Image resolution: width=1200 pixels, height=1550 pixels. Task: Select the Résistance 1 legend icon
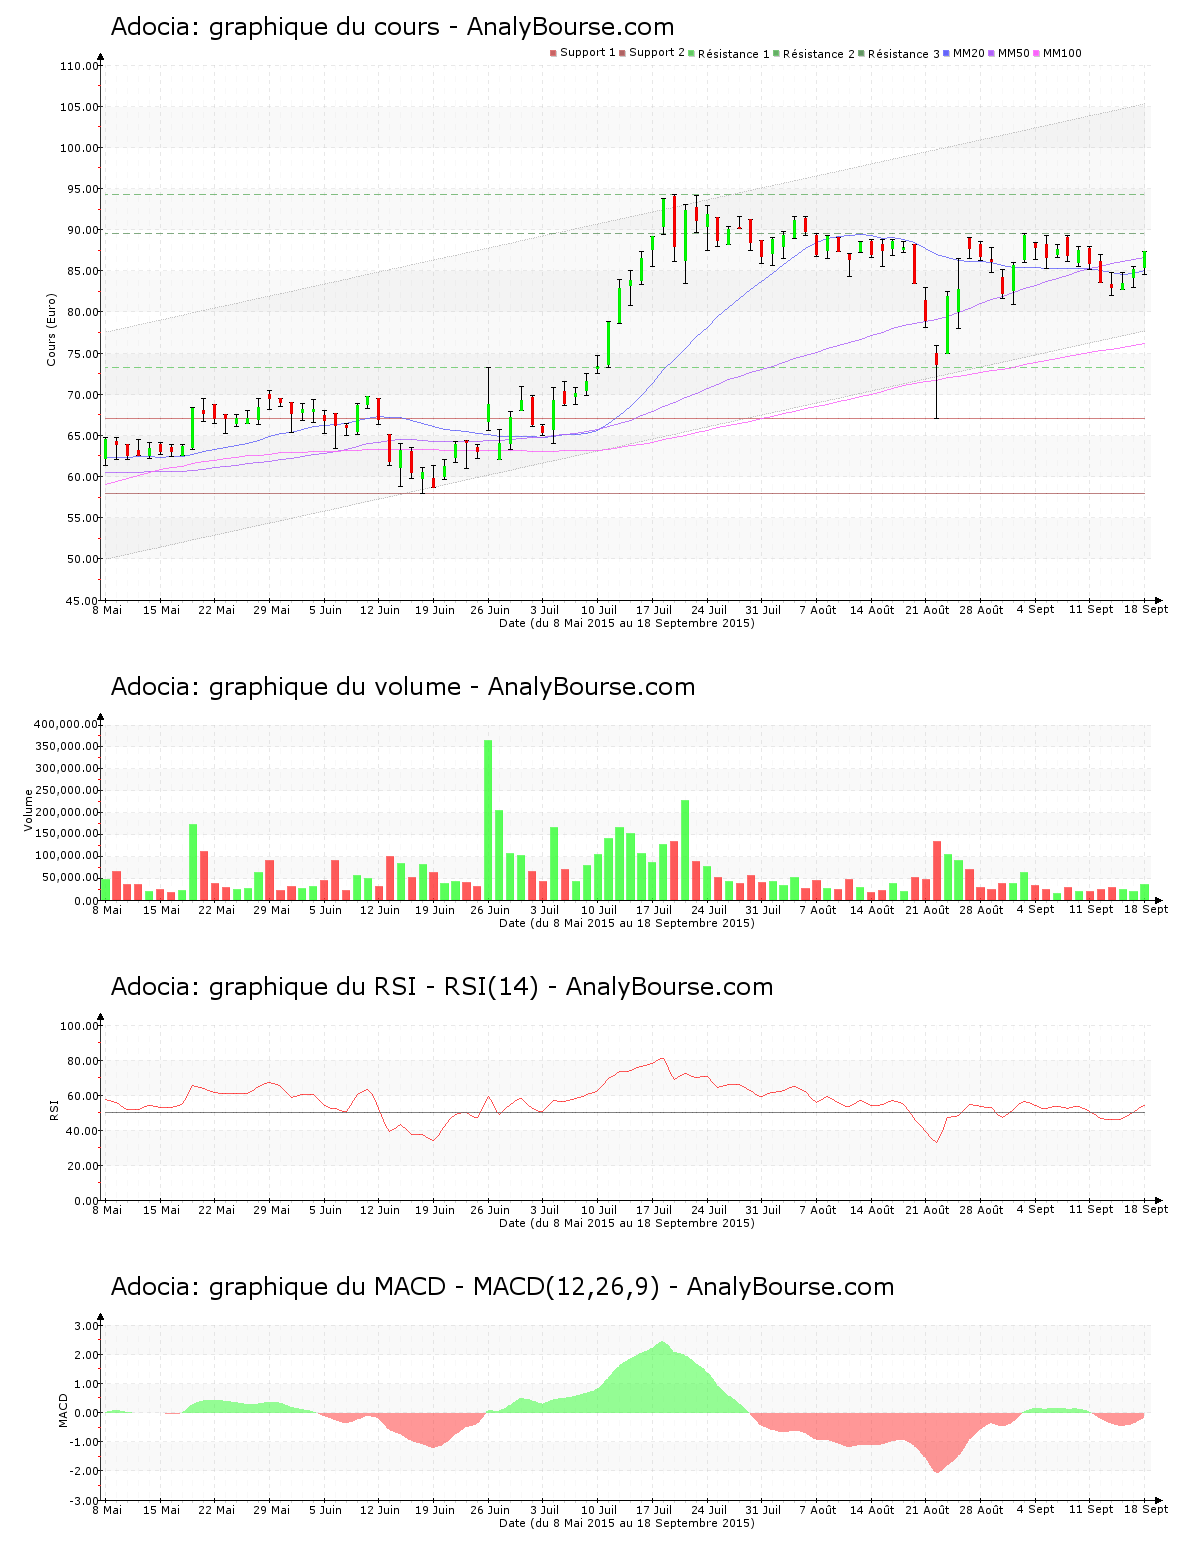click(692, 52)
